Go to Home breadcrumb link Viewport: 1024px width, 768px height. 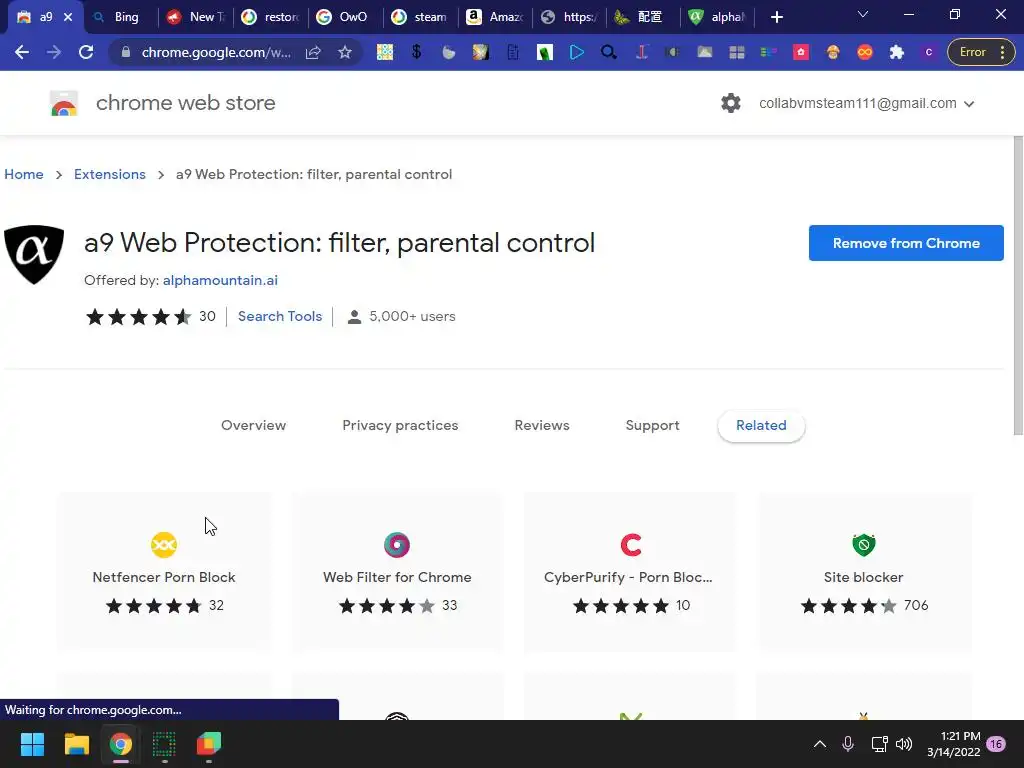[x=24, y=174]
